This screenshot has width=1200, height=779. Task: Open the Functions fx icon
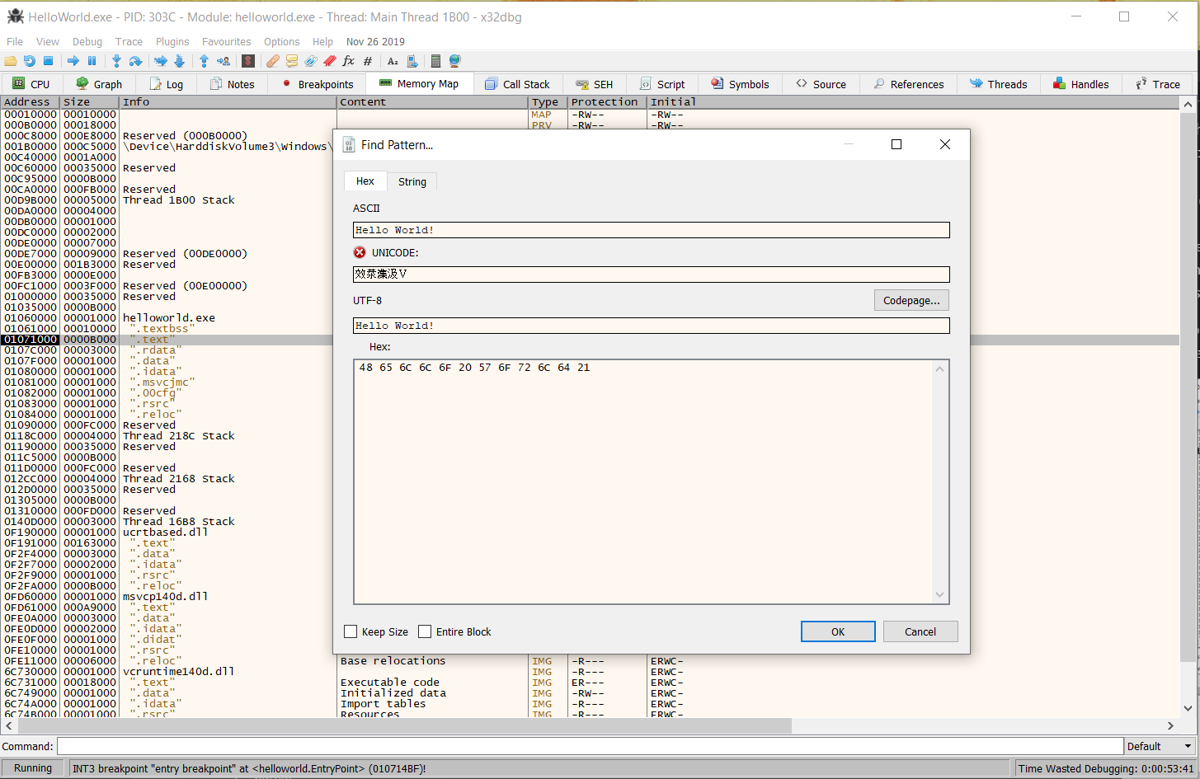[348, 61]
